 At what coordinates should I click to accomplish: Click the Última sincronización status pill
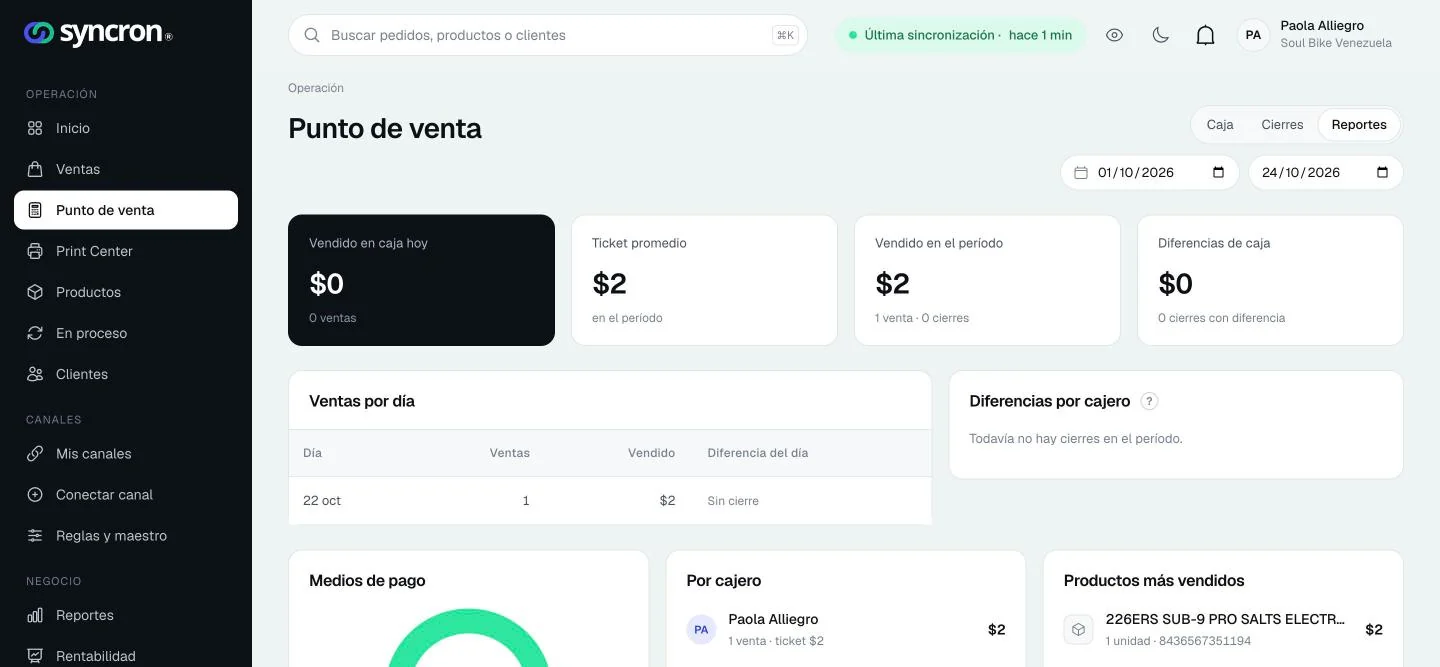coord(960,35)
